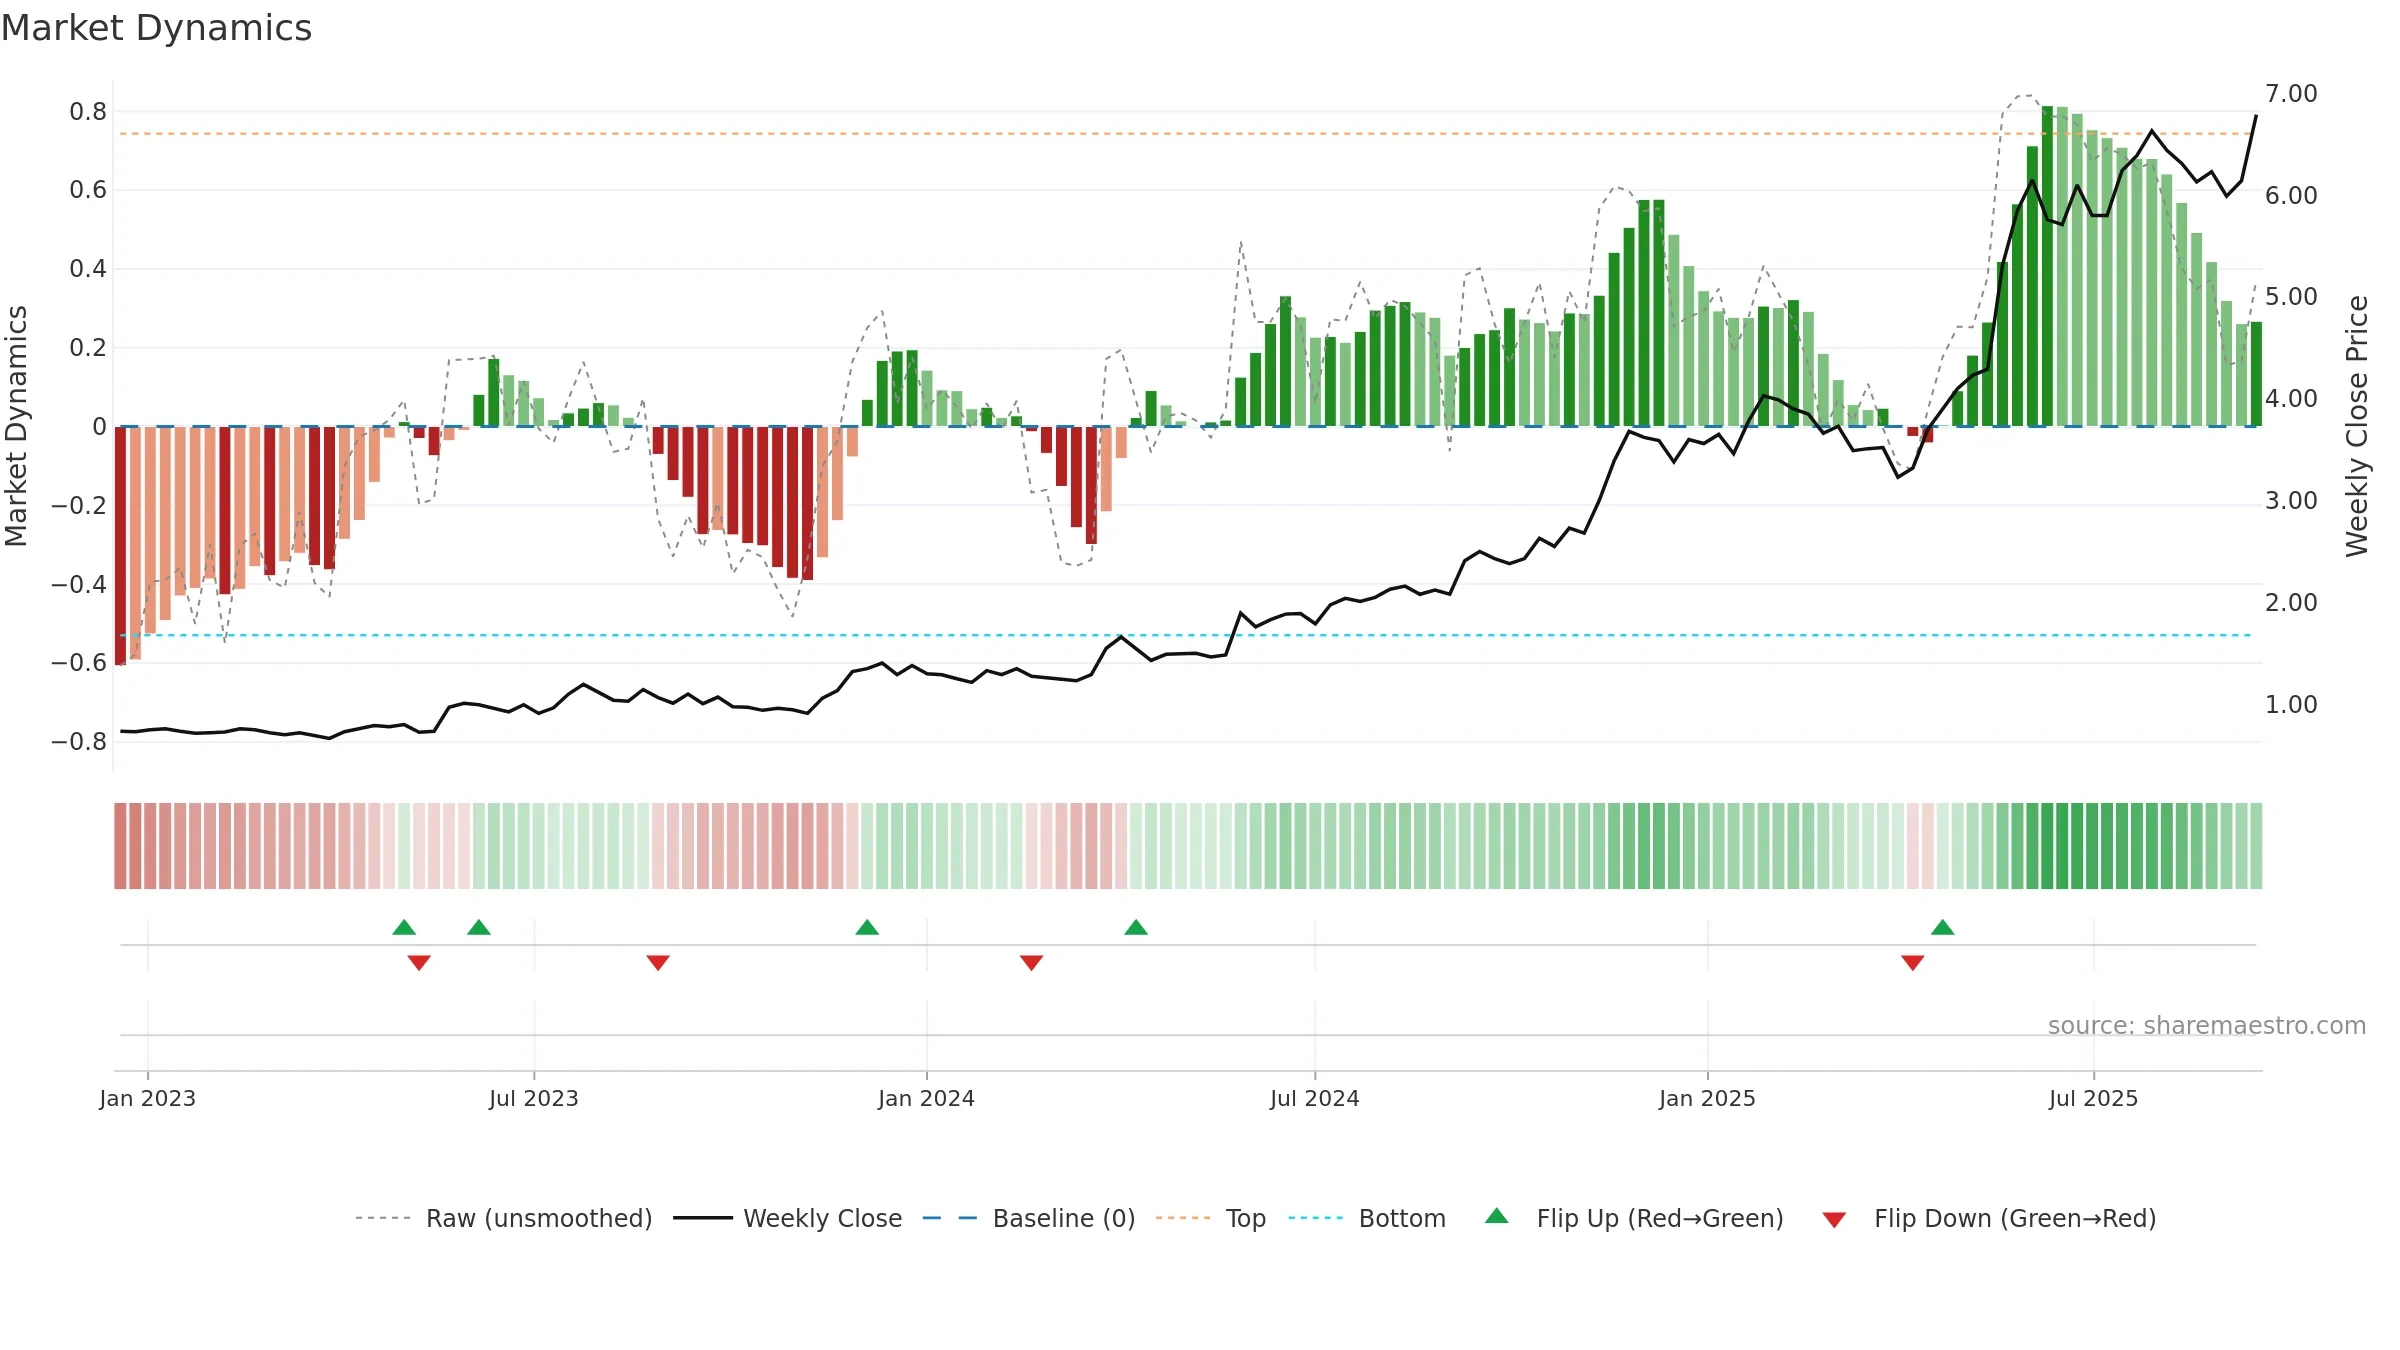Click the Jan 2023 x-axis label
The image size is (2400, 1350).
(148, 1098)
